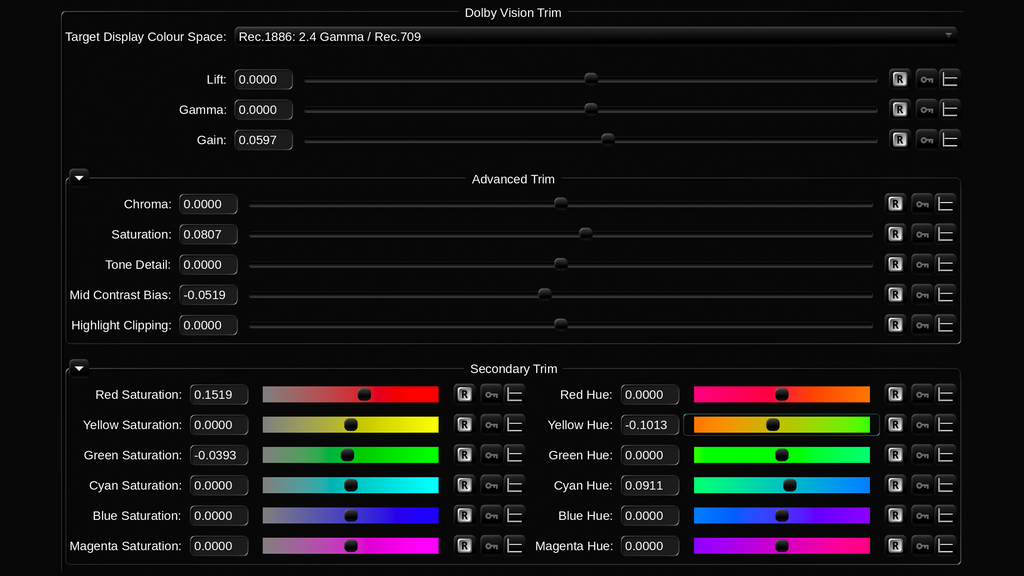Click the key icon for Yellow Saturation

tap(491, 424)
